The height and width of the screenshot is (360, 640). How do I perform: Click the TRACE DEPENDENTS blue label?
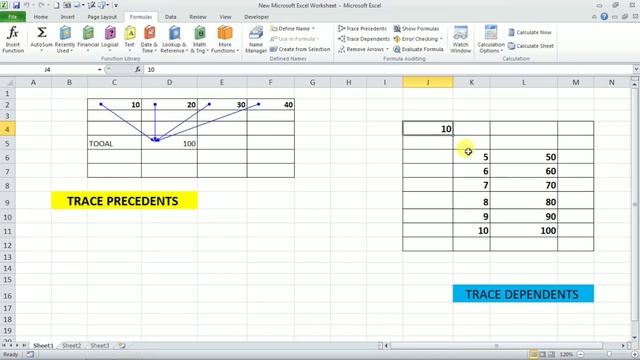(523, 294)
